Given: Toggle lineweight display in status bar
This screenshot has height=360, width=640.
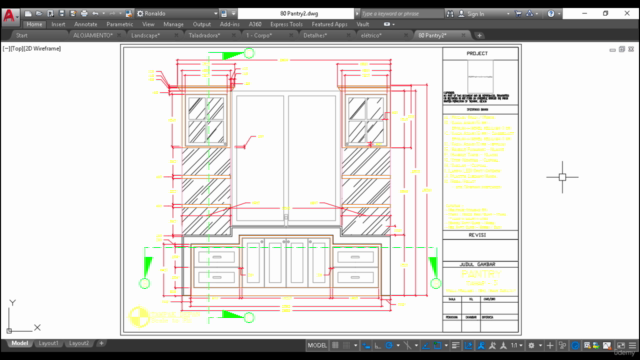Looking at the screenshot, I should (x=456, y=345).
